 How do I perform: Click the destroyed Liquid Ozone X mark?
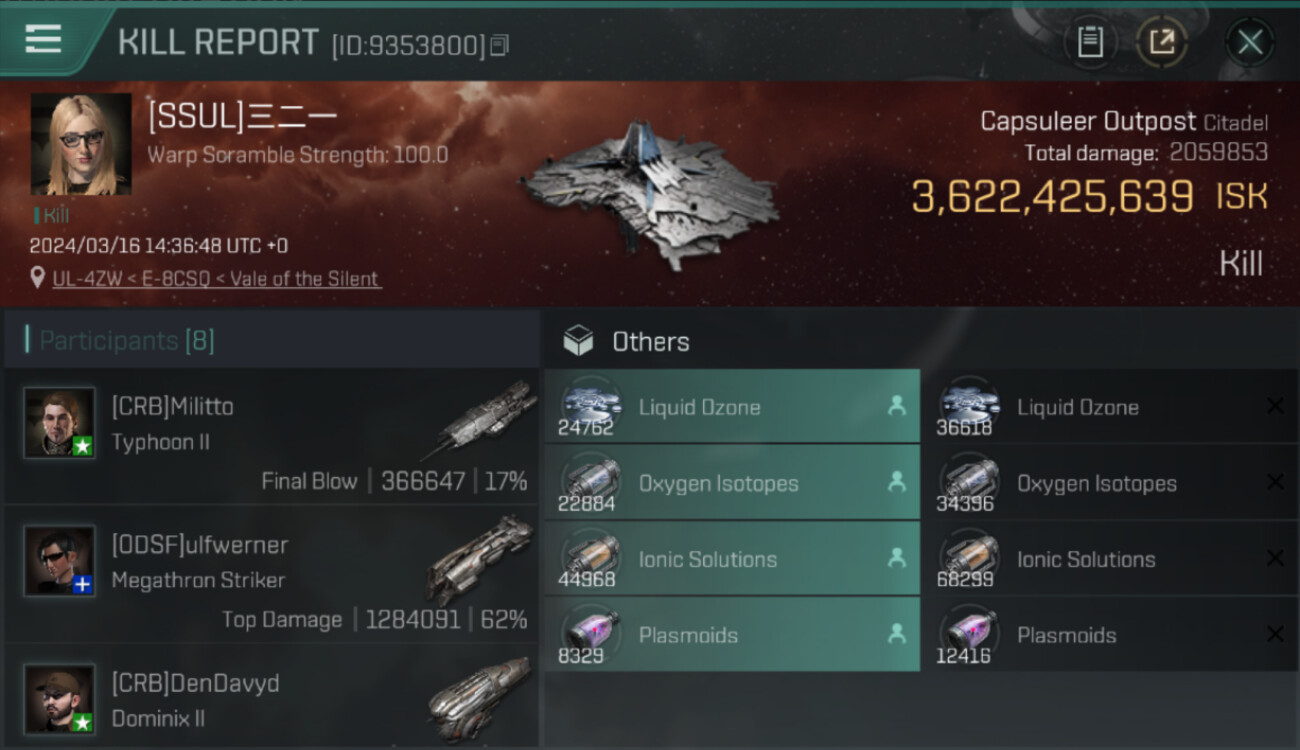click(1275, 406)
